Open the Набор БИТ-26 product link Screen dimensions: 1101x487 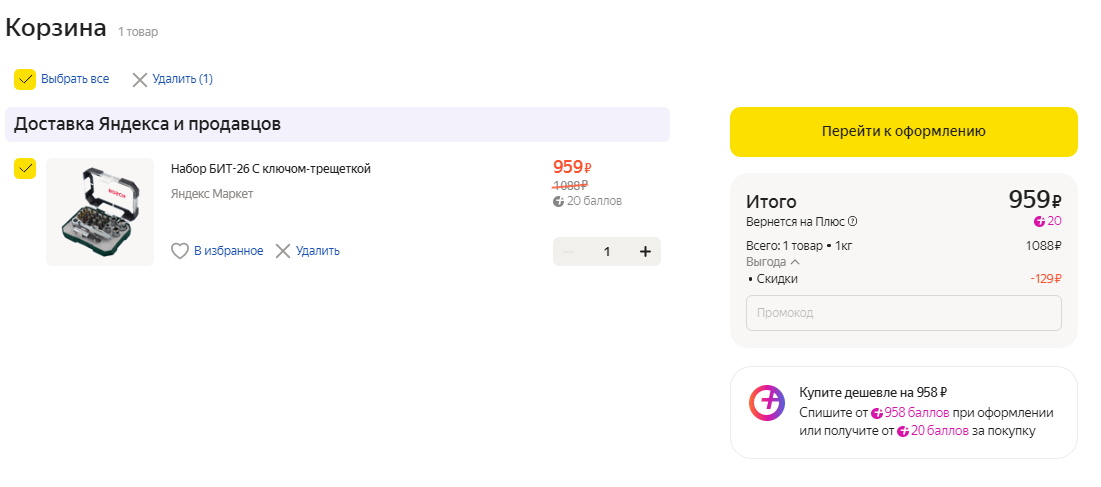[x=271, y=168]
